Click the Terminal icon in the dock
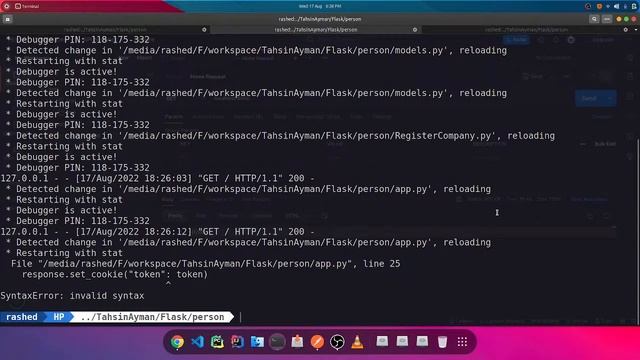 pyautogui.click(x=278, y=342)
